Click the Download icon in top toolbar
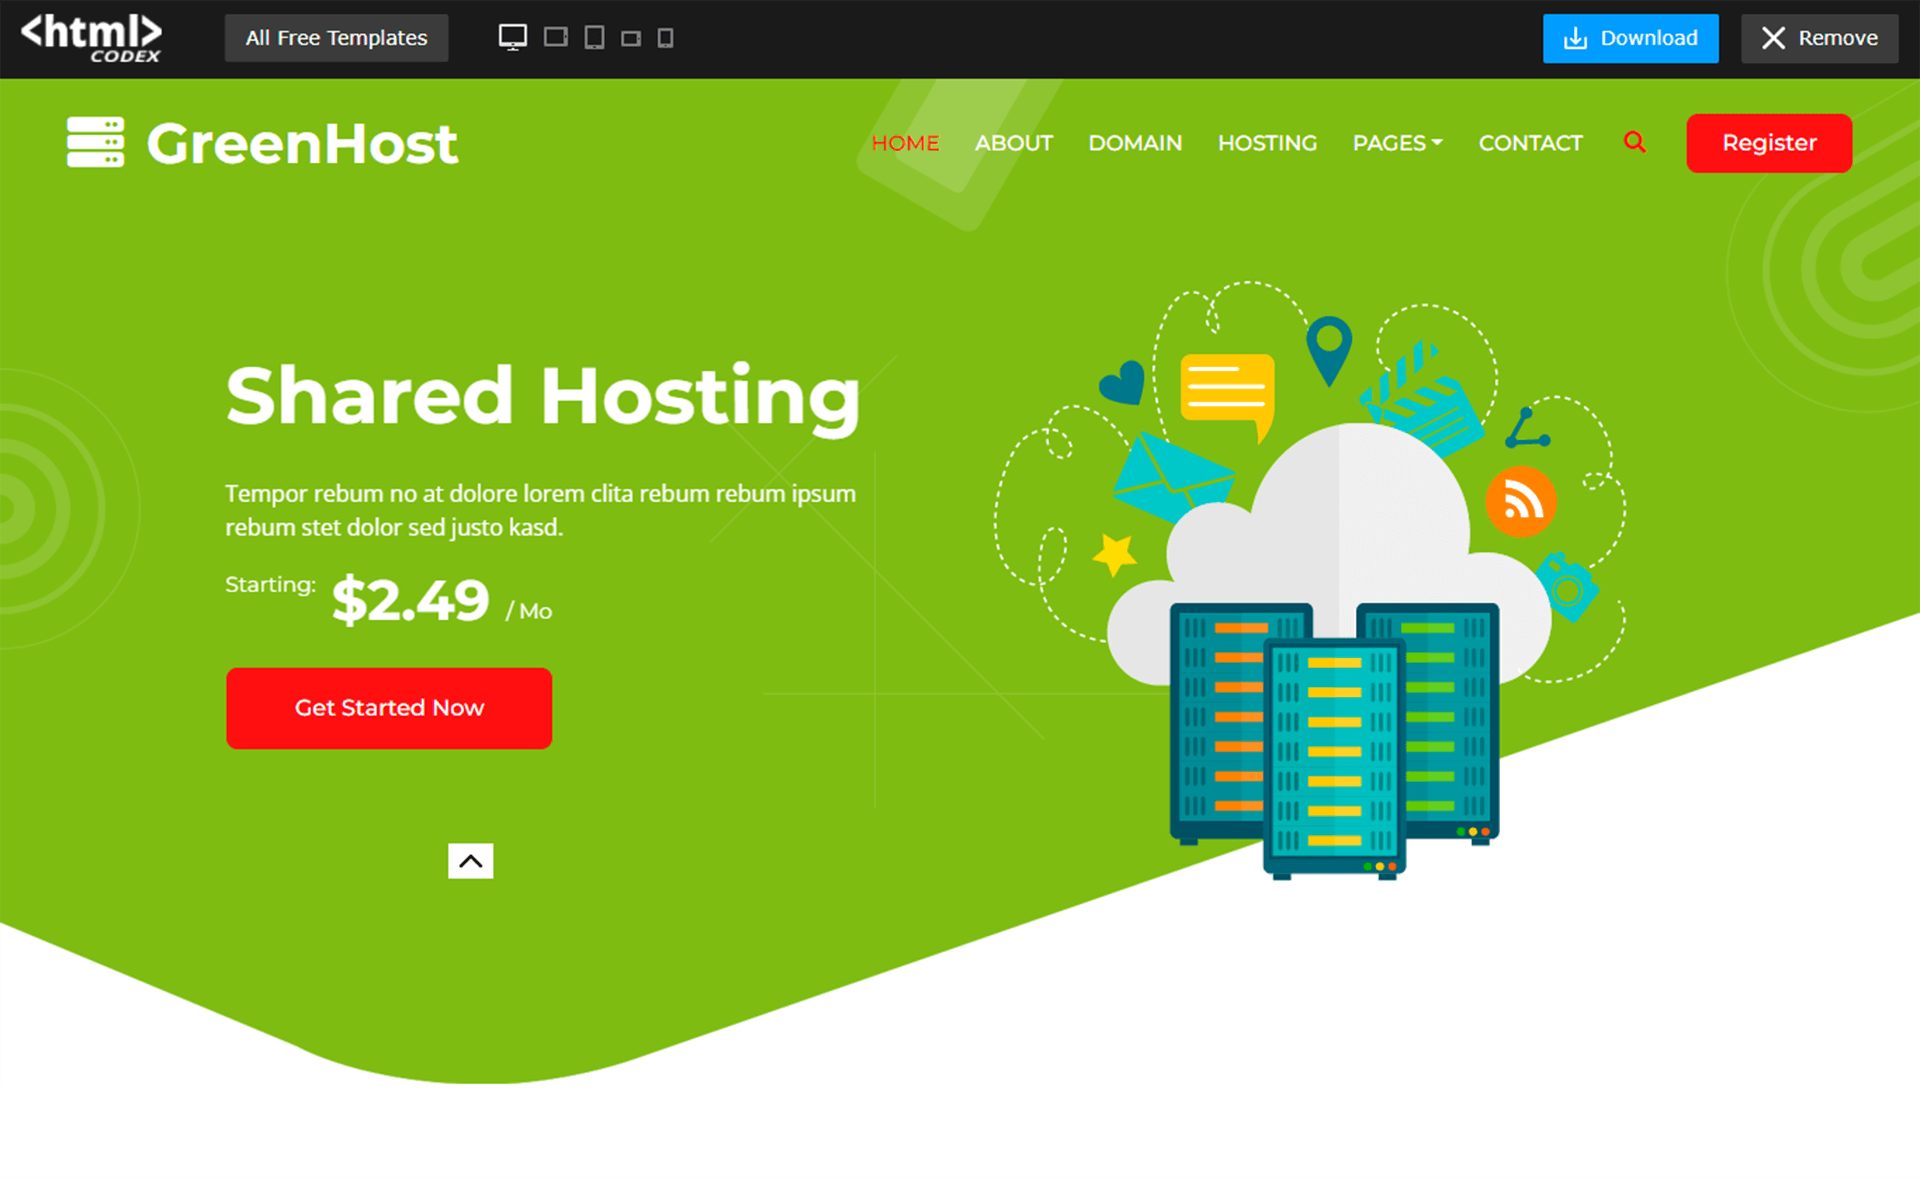Viewport: 1920px width, 1178px height. click(x=1576, y=38)
